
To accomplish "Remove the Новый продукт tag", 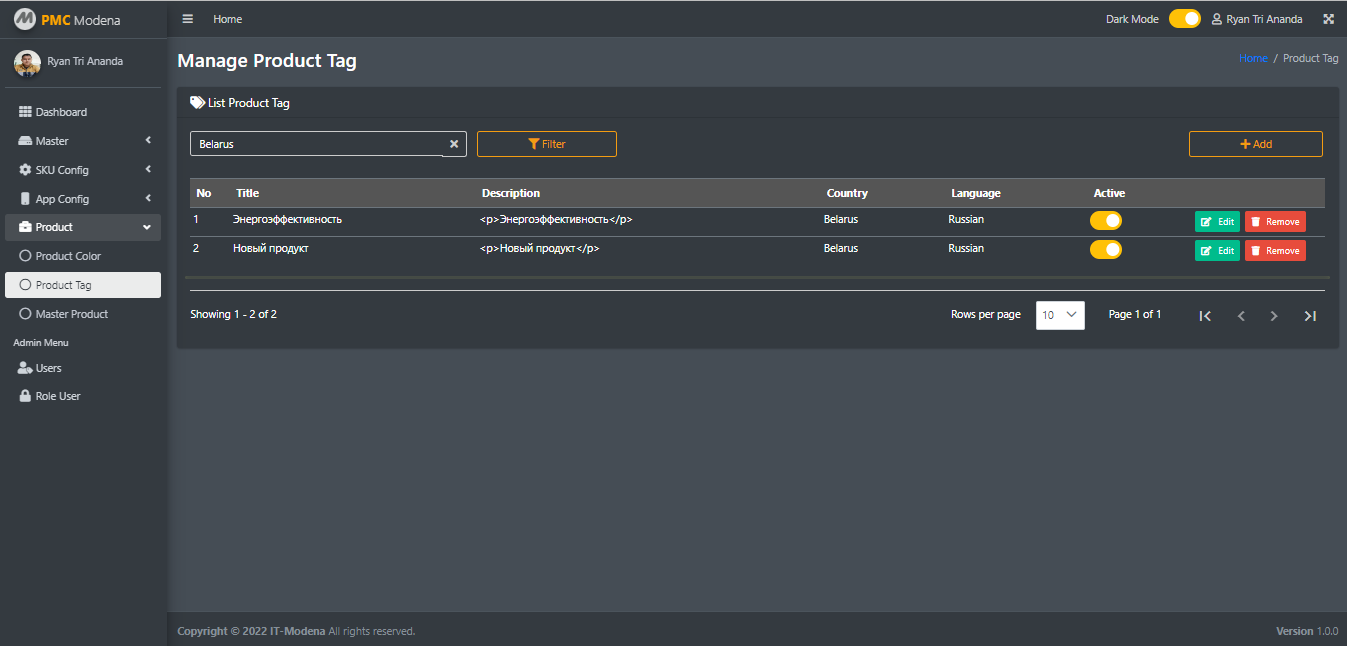I will [x=1275, y=251].
